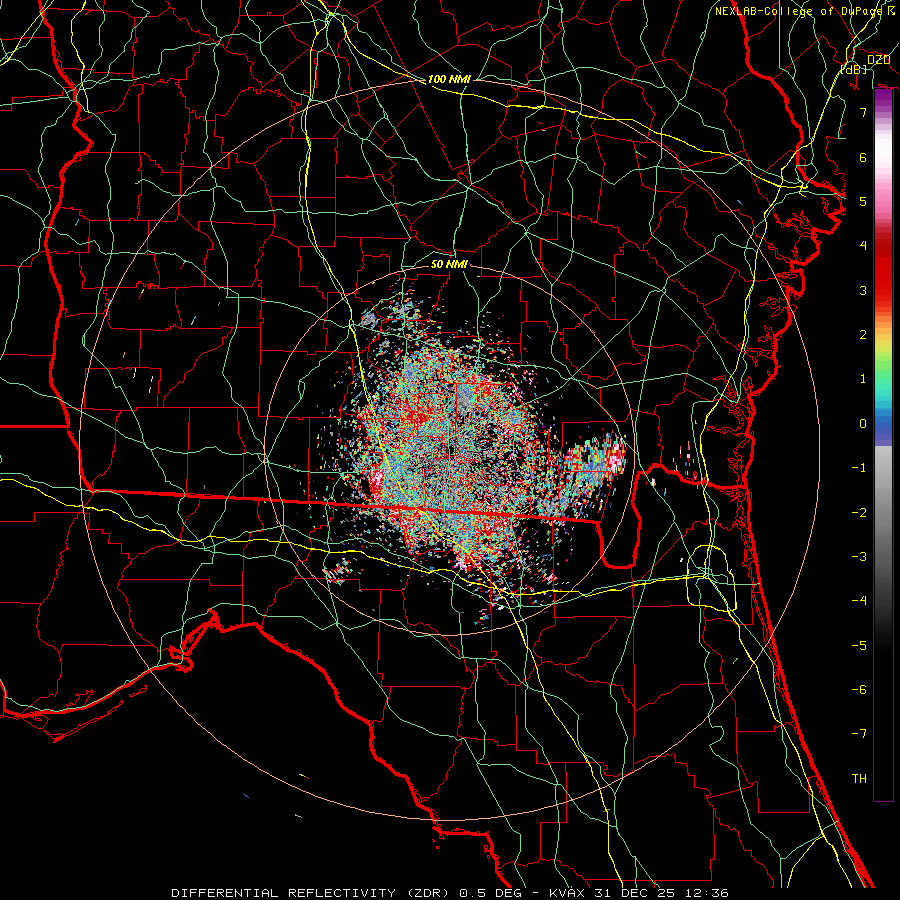Click the positive 5 scale label
The width and height of the screenshot is (900, 900).
[x=863, y=201]
